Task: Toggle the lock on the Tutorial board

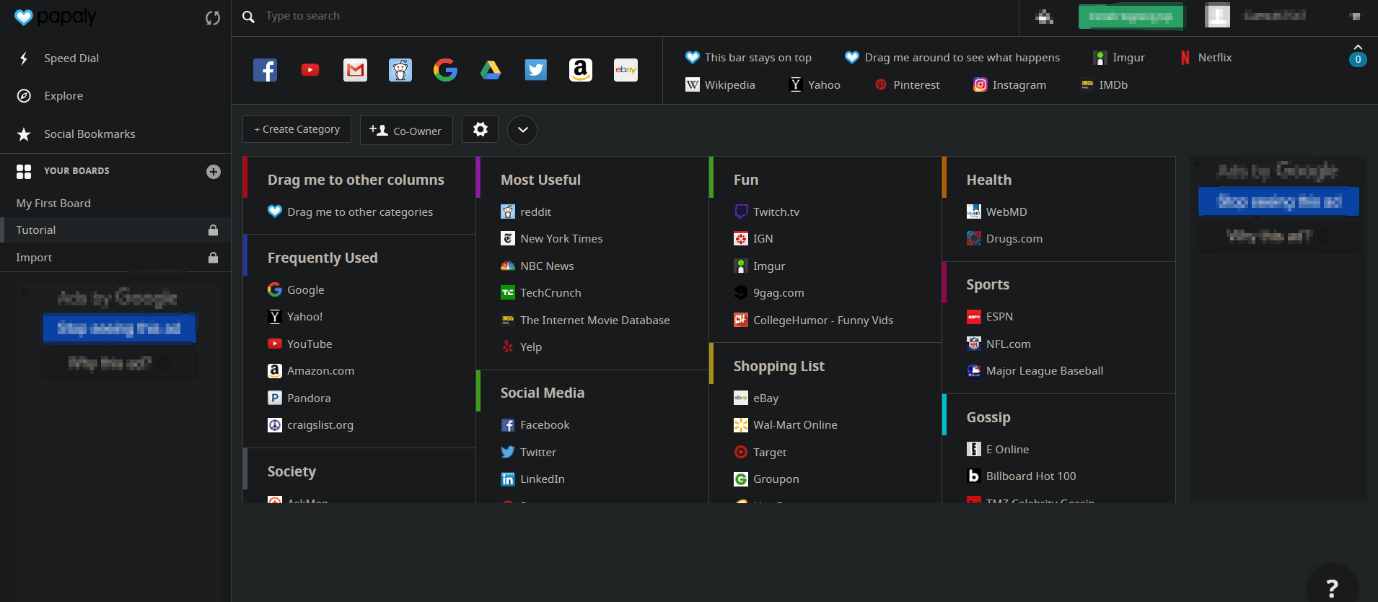Action: point(213,230)
